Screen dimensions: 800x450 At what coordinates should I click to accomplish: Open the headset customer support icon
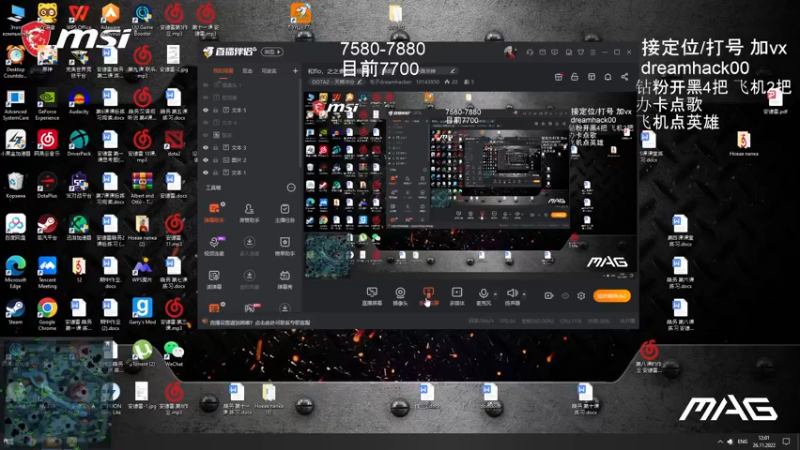[x=530, y=52]
